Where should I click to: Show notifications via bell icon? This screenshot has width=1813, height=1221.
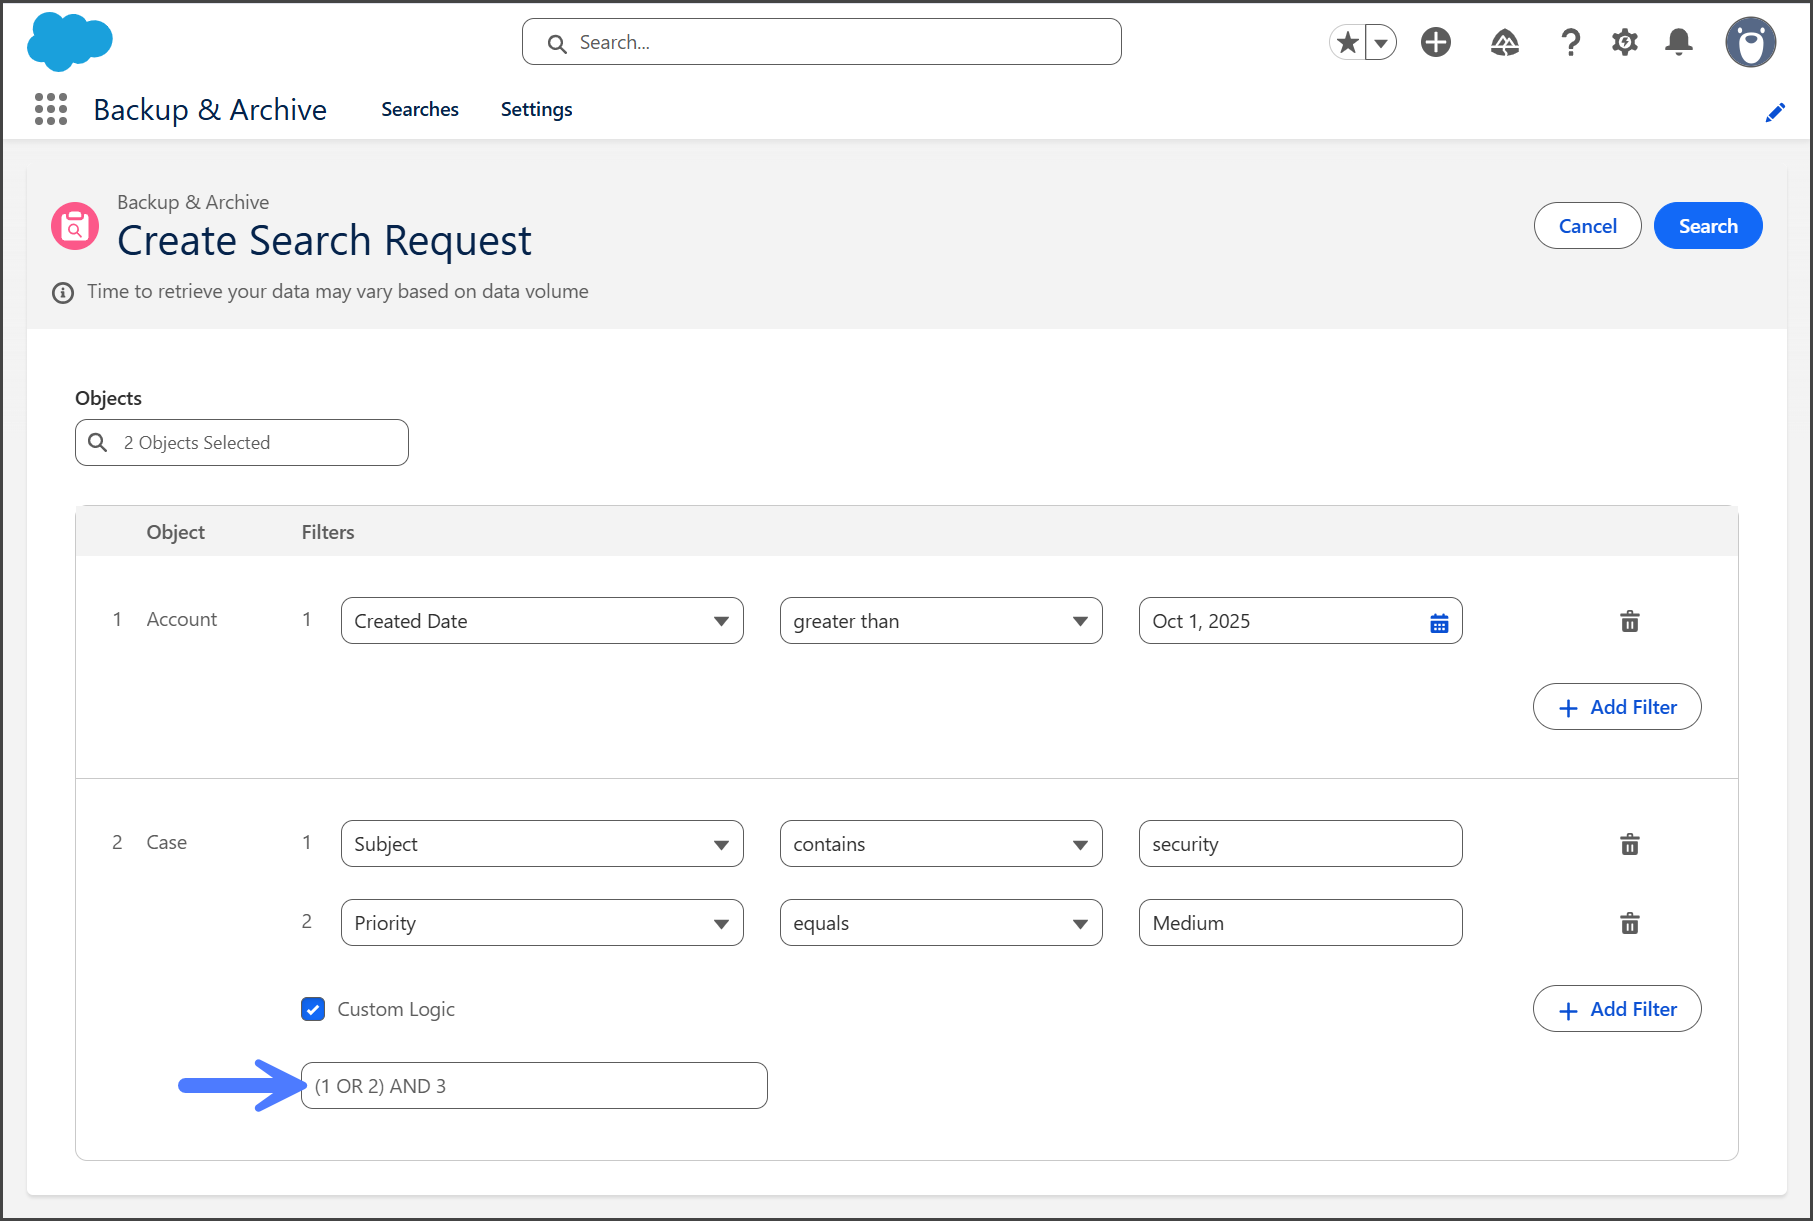[x=1679, y=42]
